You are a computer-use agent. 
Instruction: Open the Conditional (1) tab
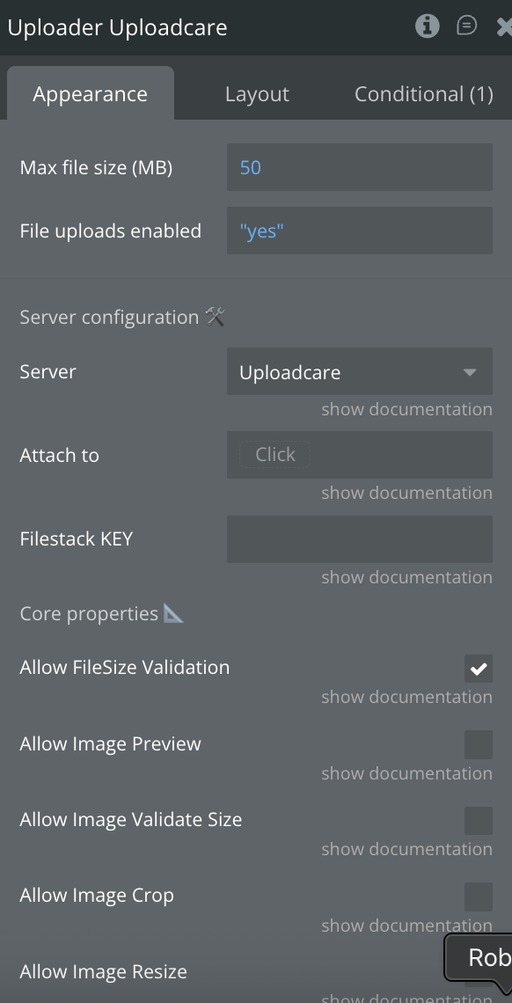424,94
